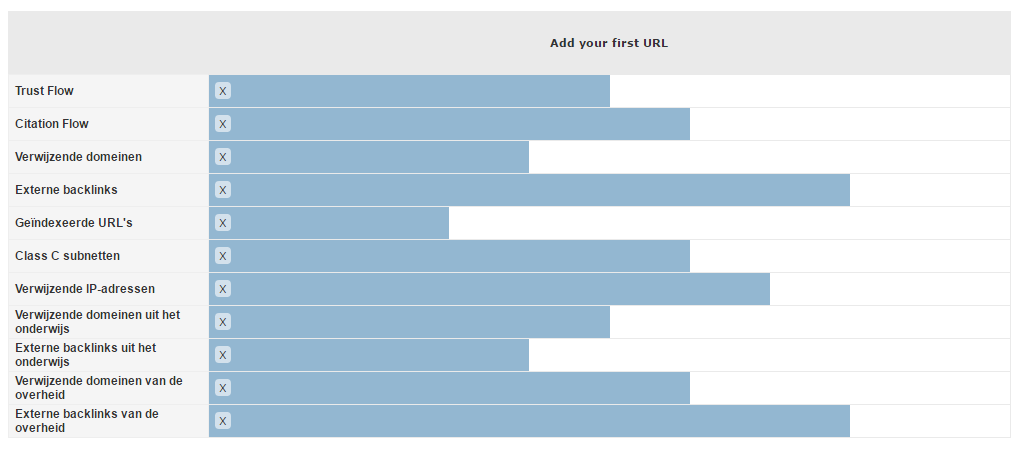
Task: Click the Class C subnetten label
Action: [67, 256]
